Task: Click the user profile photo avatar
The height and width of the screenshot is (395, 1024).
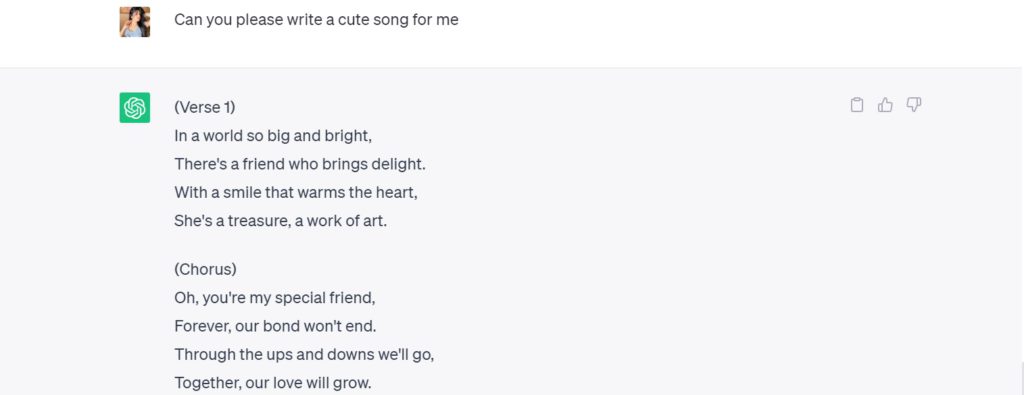Action: [135, 22]
